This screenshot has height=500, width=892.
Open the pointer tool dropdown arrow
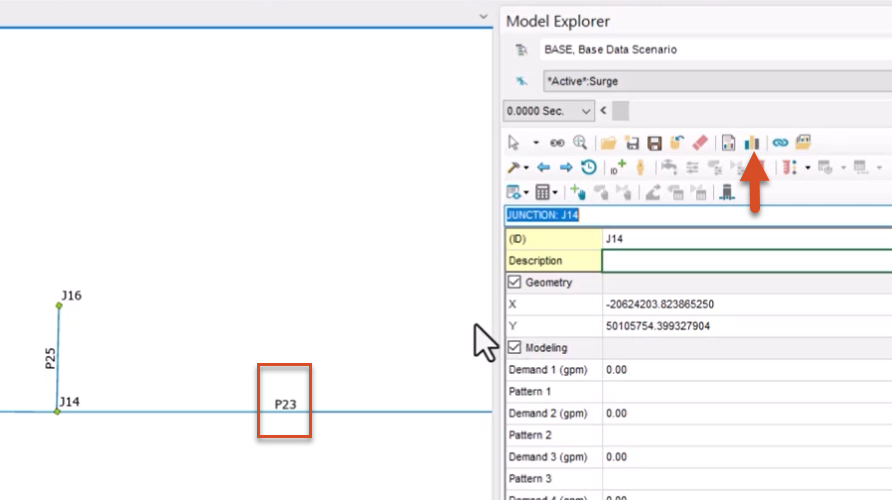[535, 143]
